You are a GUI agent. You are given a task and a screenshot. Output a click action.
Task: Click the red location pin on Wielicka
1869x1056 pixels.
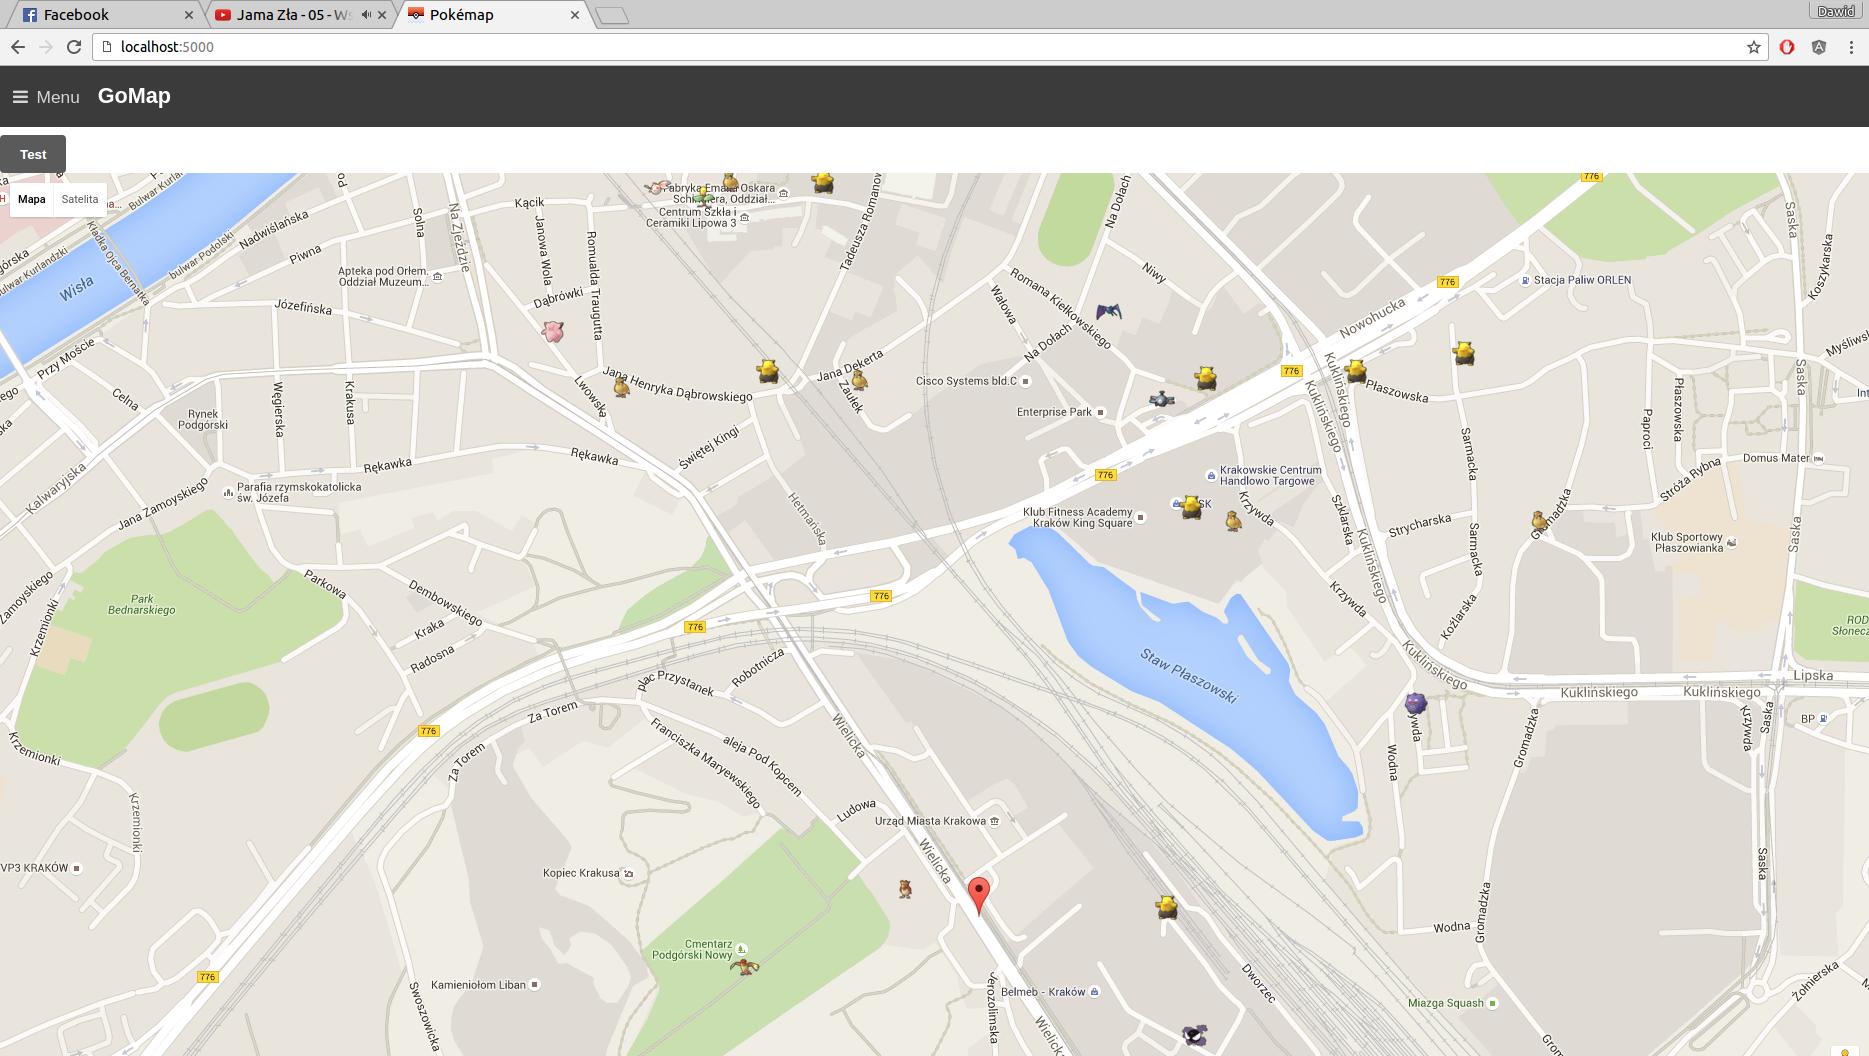tap(979, 895)
